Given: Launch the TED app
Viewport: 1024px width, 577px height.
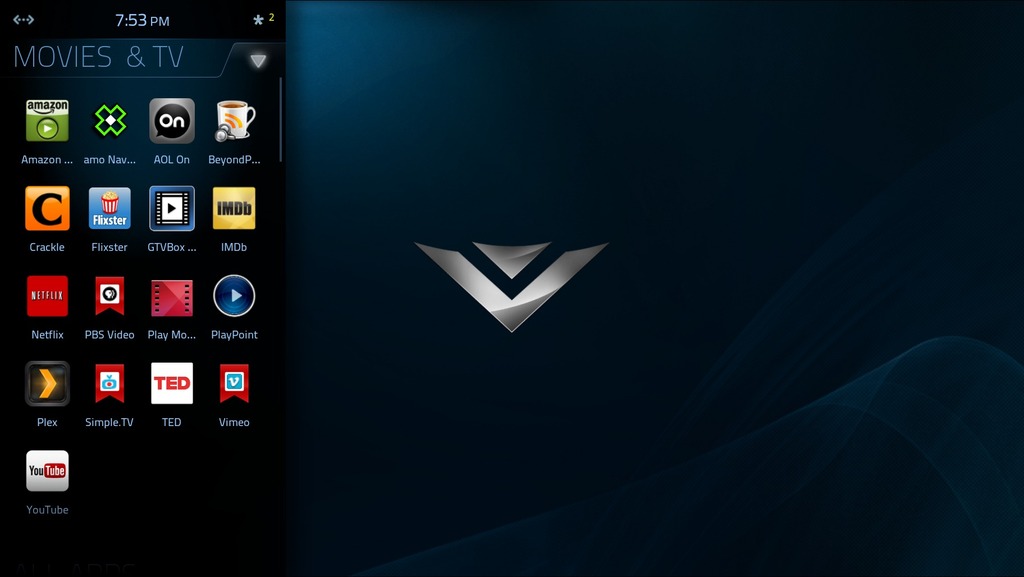Looking at the screenshot, I should pyautogui.click(x=172, y=383).
